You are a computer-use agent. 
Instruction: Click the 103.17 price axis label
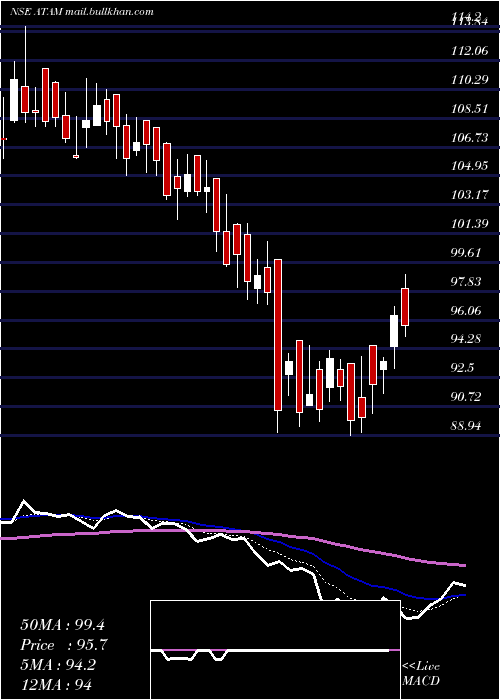[x=470, y=195]
